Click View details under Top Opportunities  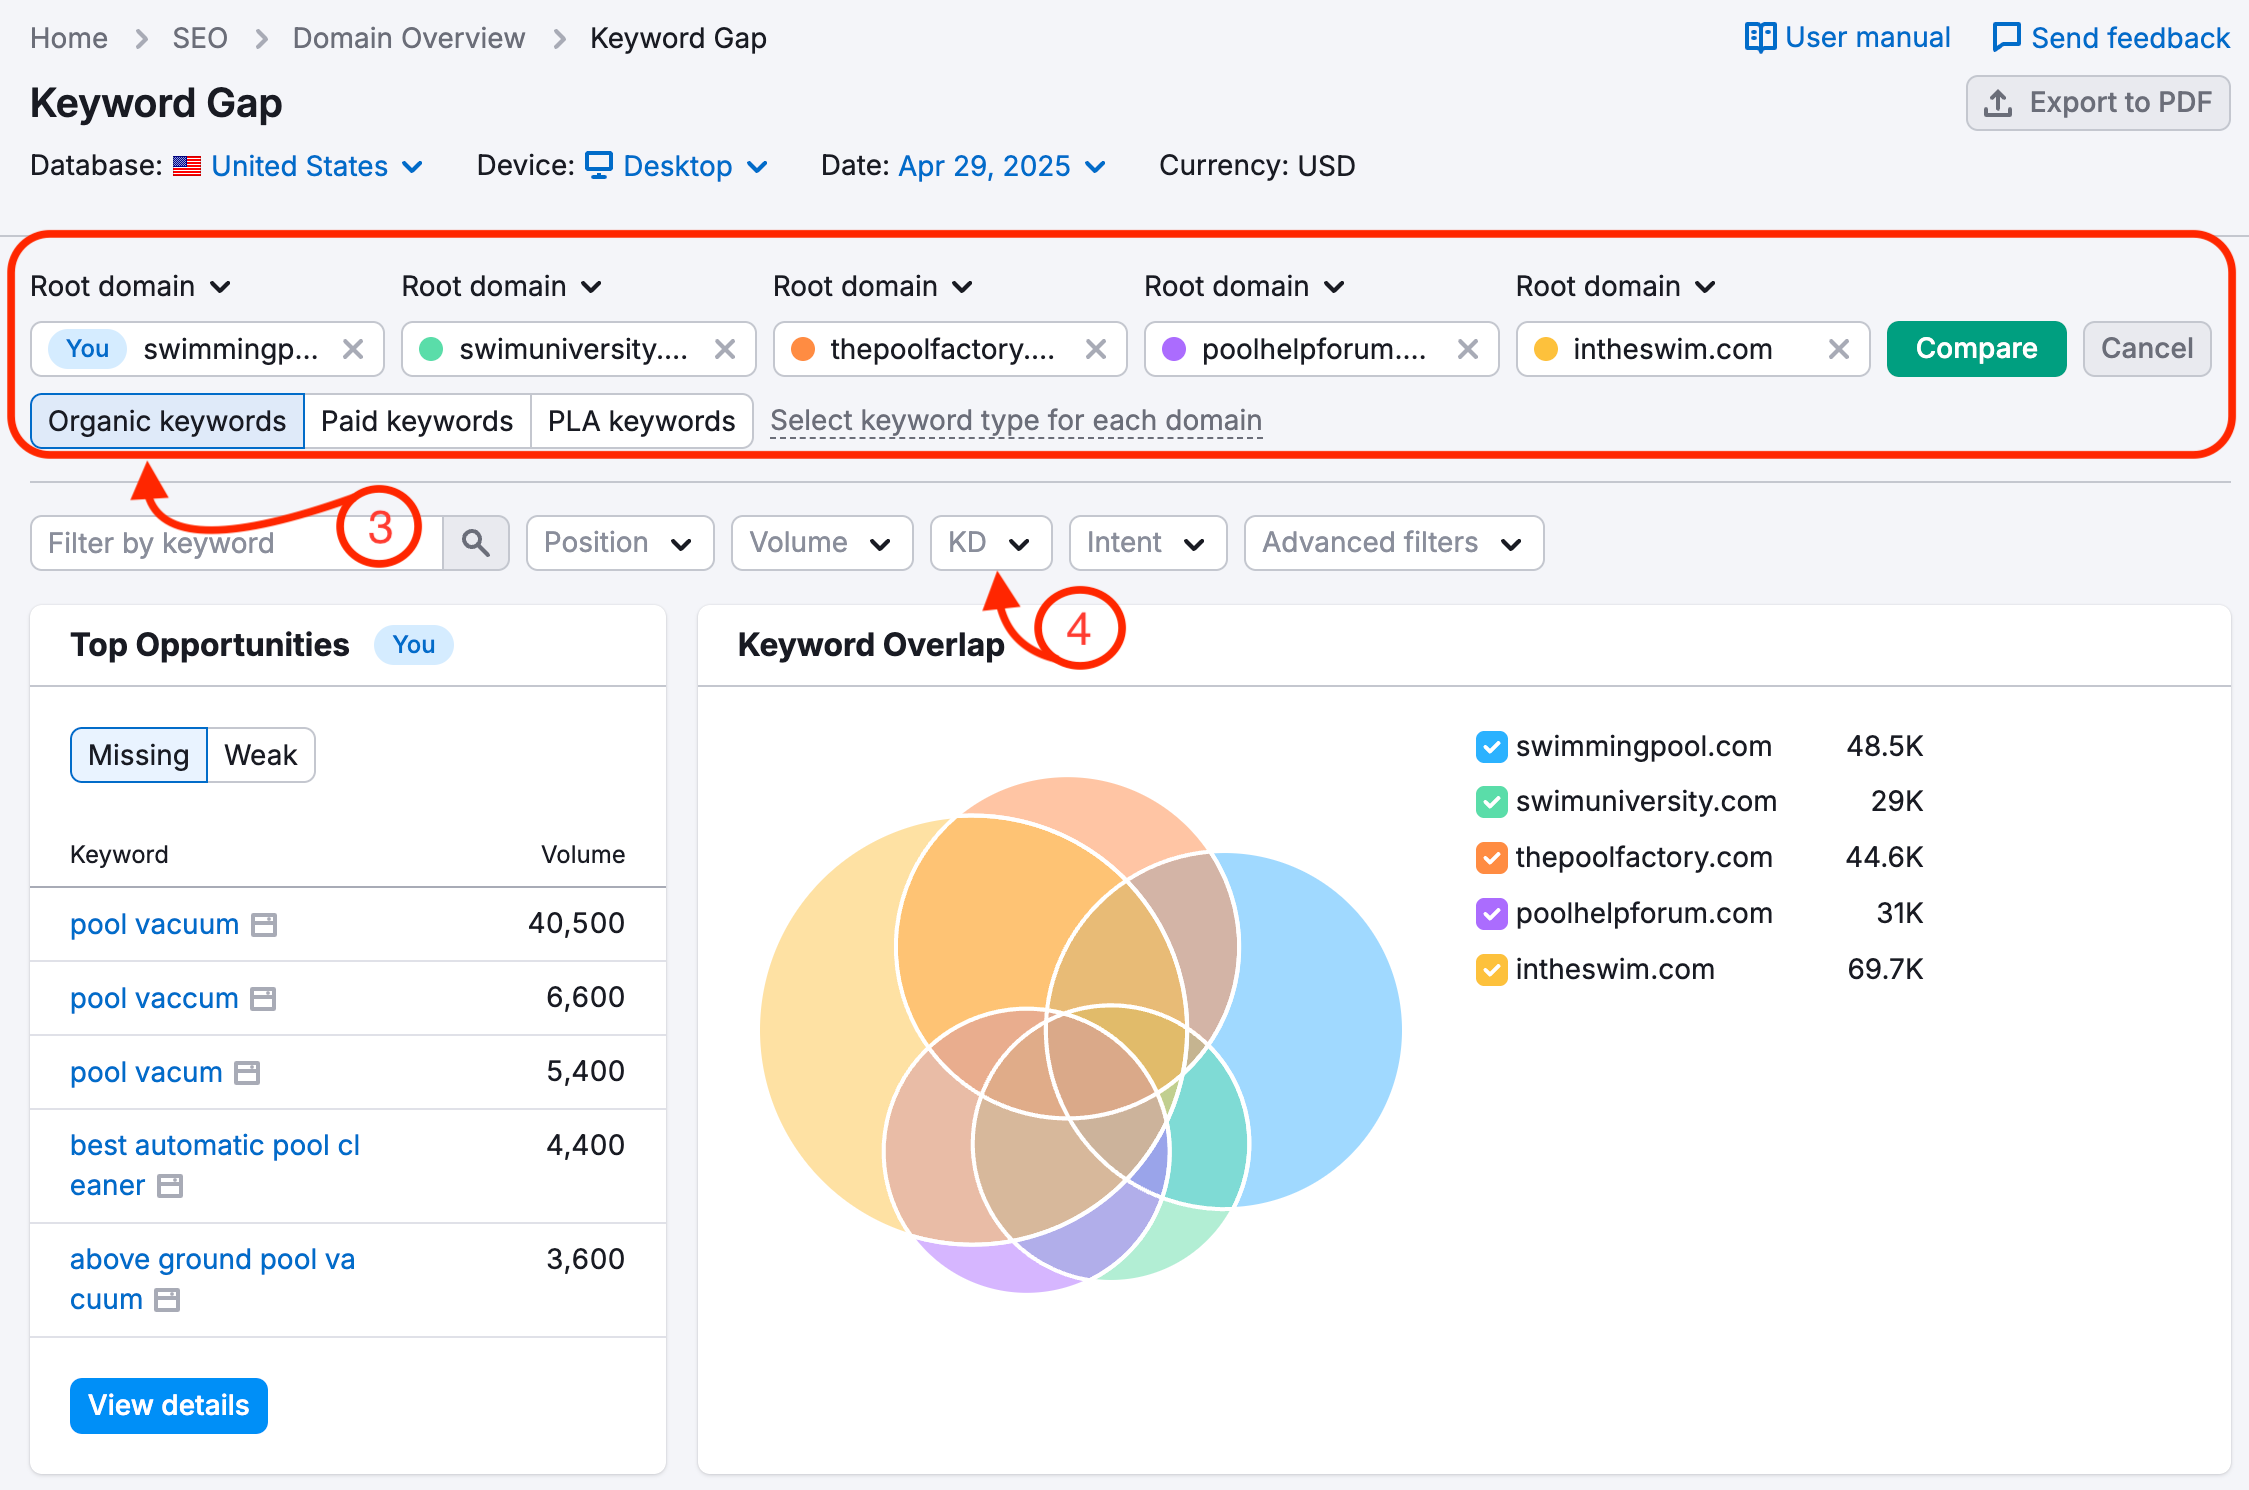(168, 1405)
